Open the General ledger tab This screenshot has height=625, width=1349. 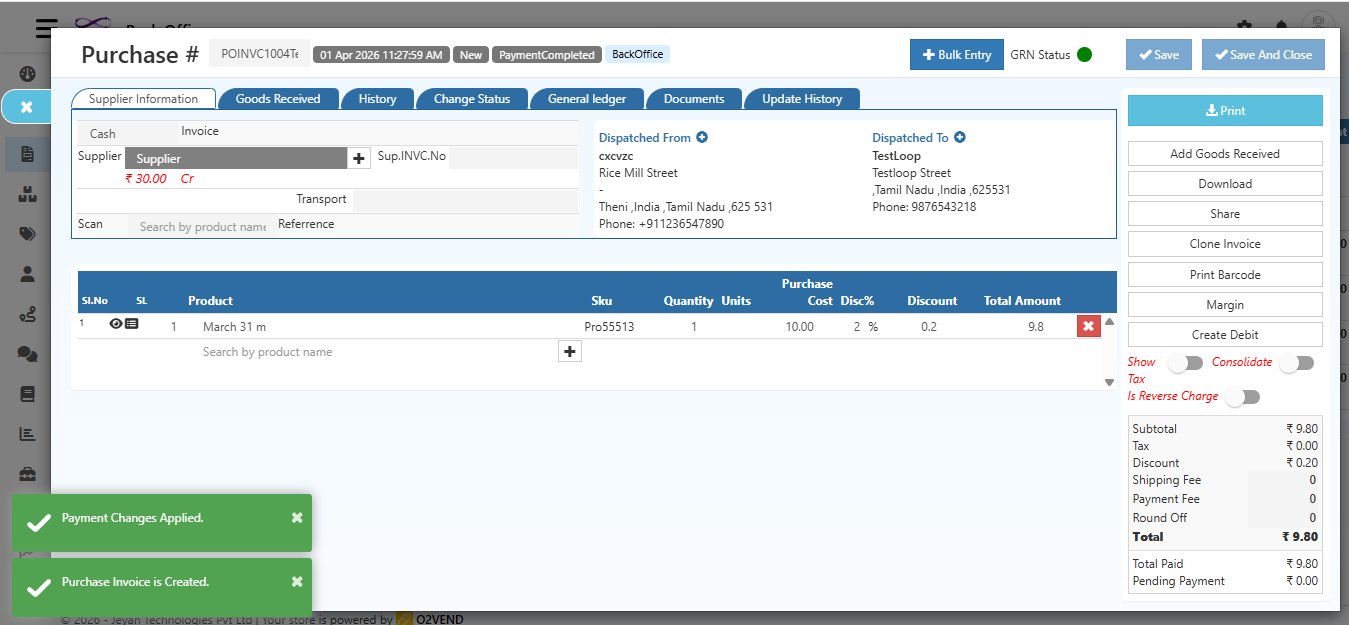(x=587, y=98)
